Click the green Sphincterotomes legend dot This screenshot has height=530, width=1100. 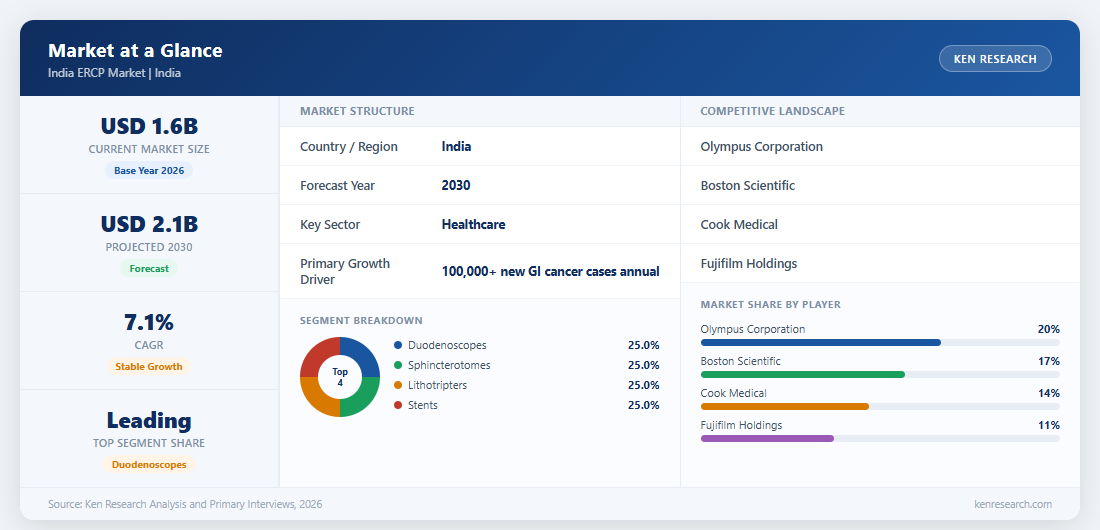(x=398, y=365)
